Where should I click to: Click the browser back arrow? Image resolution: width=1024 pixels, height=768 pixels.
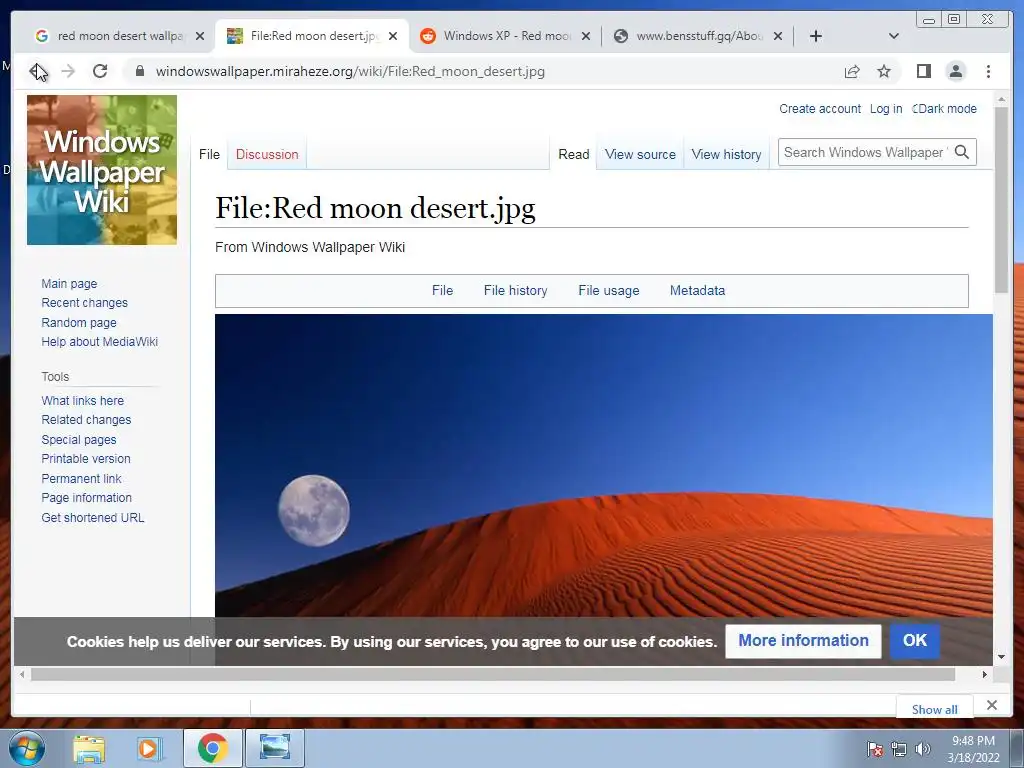tap(37, 71)
